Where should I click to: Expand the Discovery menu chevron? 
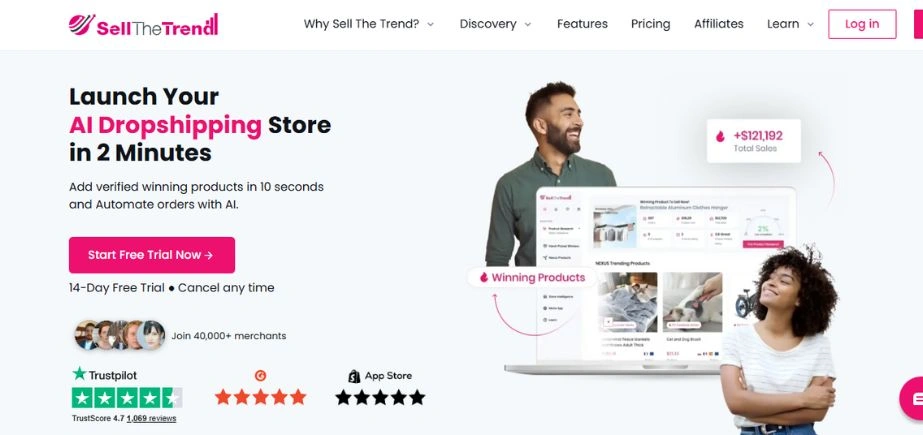click(x=527, y=25)
